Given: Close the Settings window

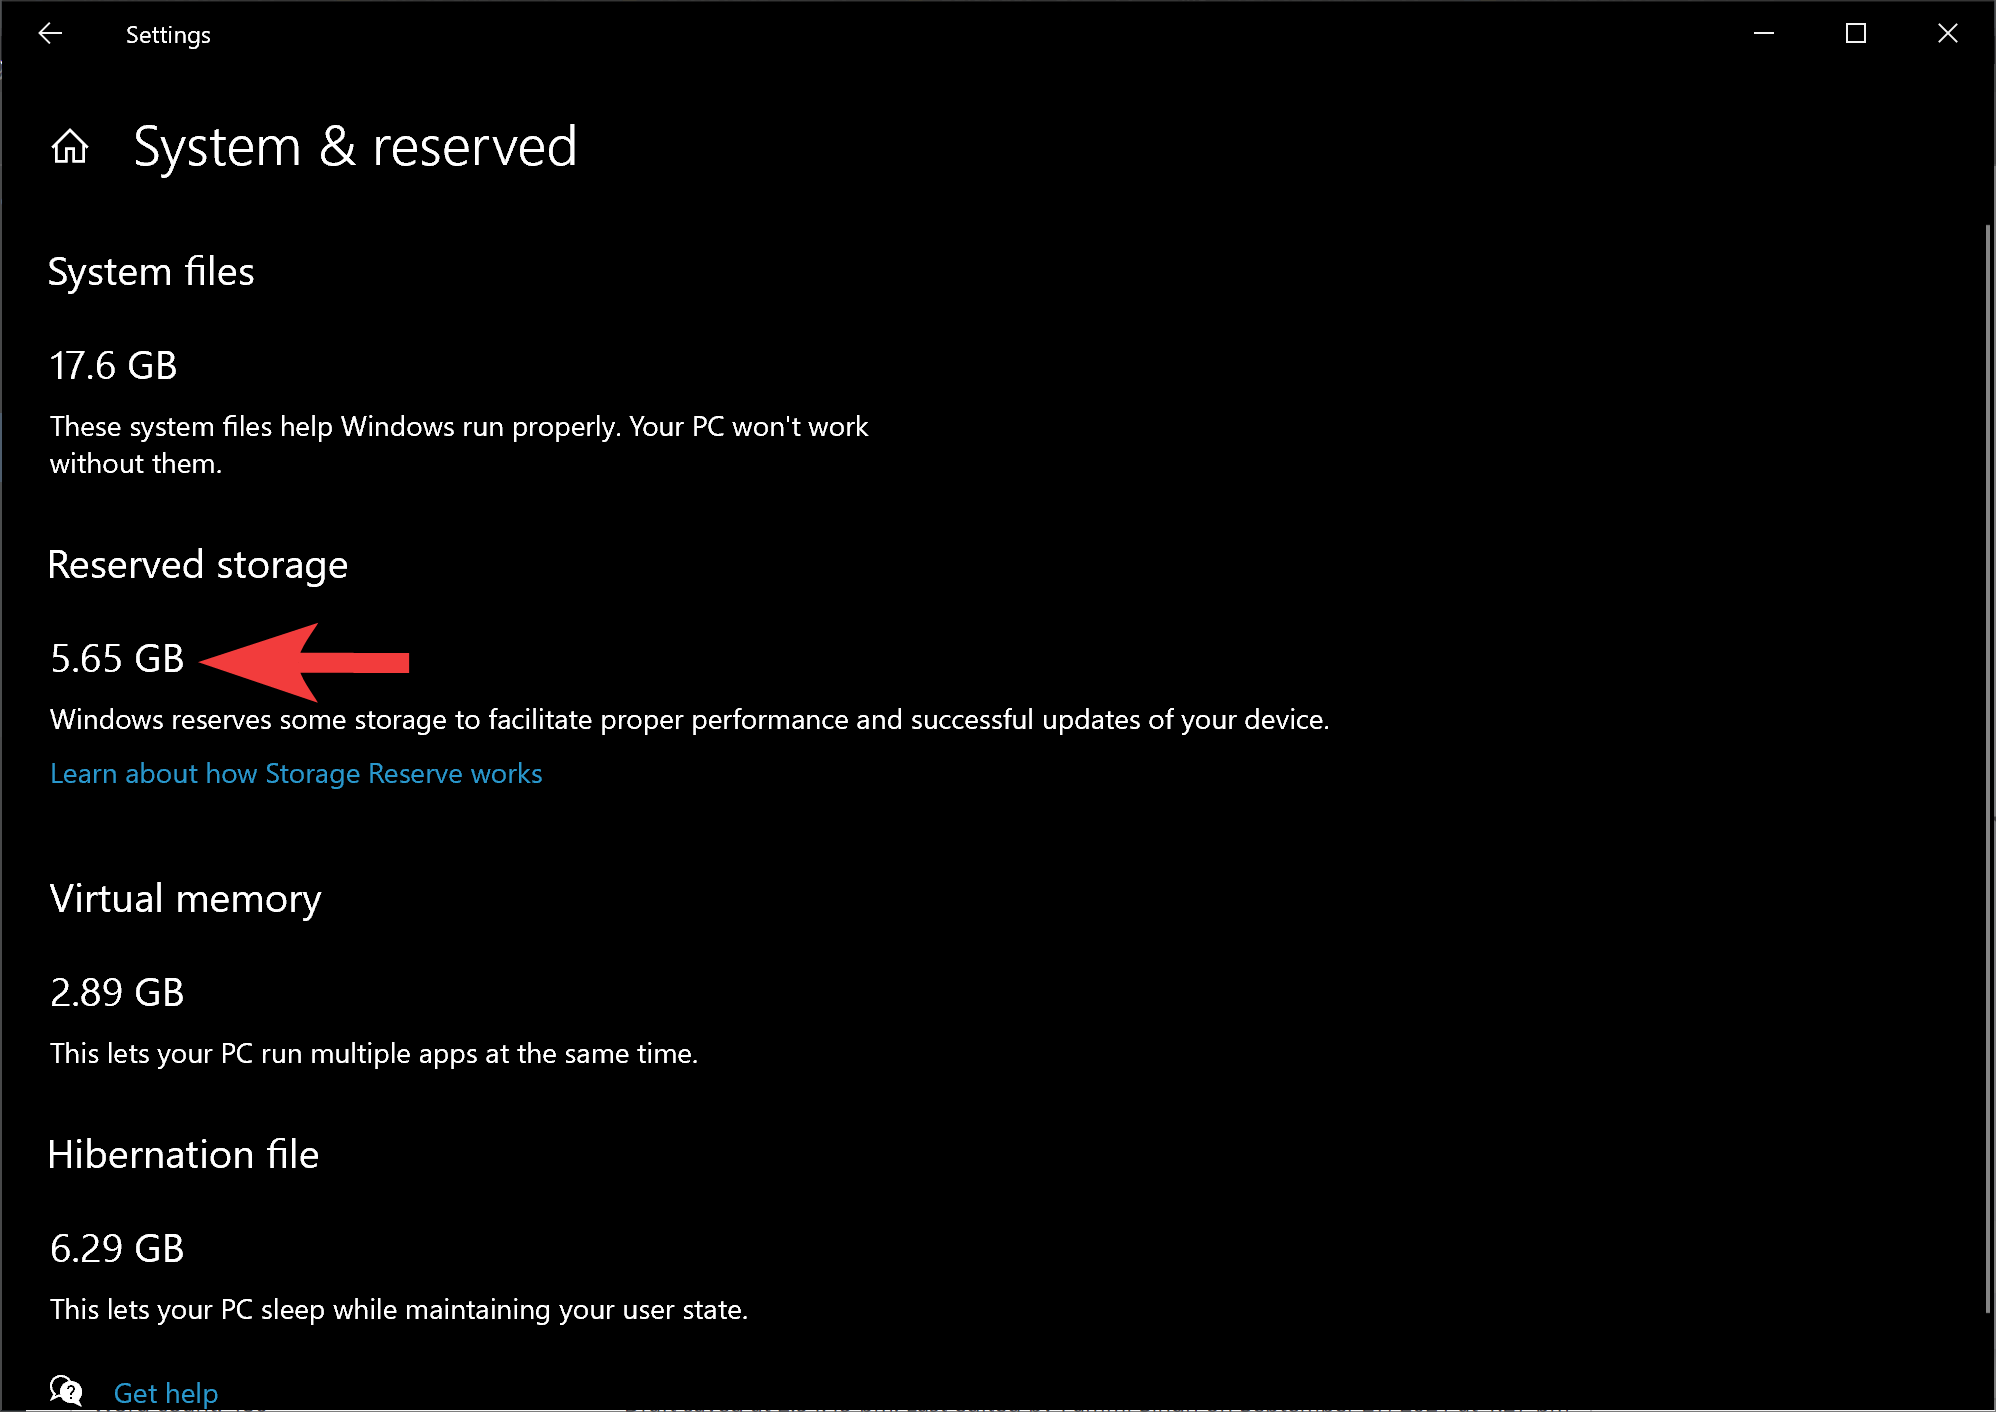Looking at the screenshot, I should tap(1947, 34).
